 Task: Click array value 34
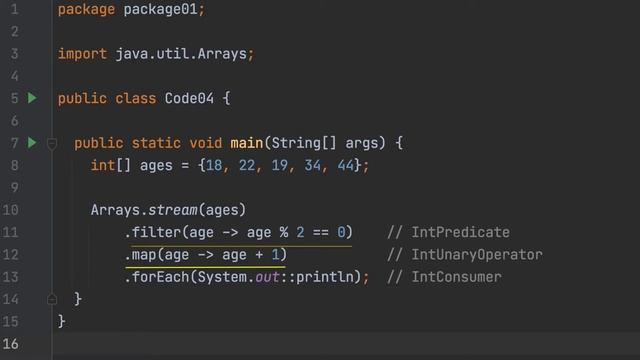(313, 165)
